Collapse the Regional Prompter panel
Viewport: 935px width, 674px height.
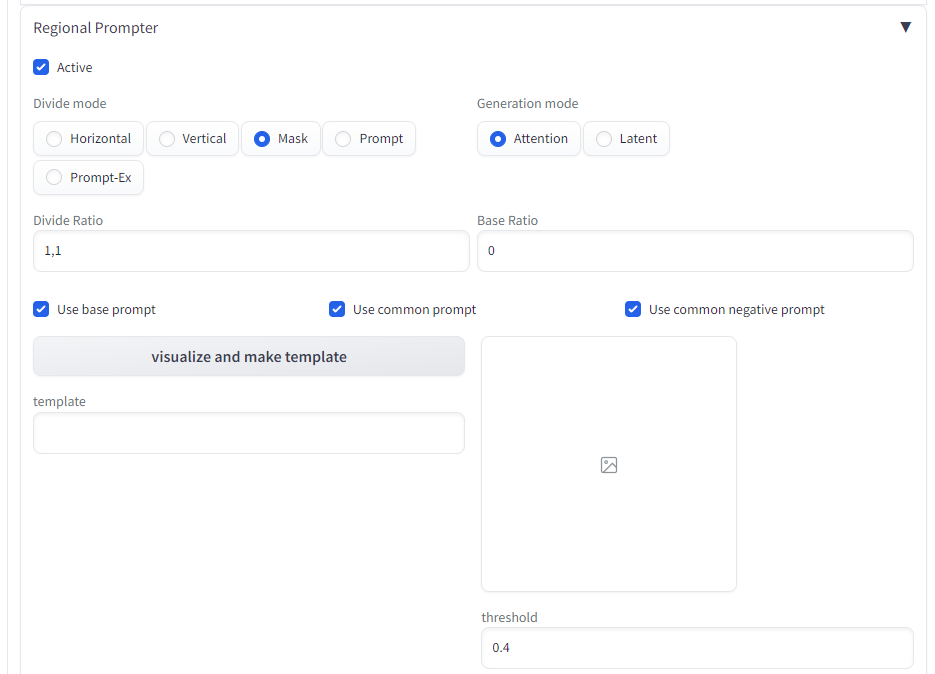tap(906, 26)
